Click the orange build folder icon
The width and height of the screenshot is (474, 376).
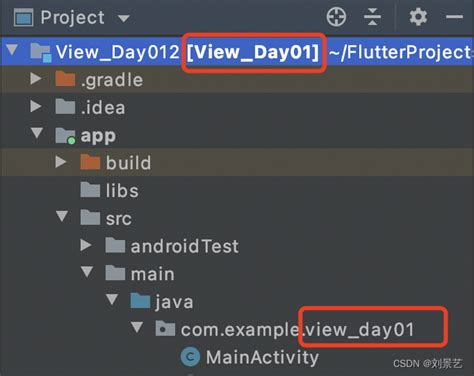pyautogui.click(x=90, y=162)
